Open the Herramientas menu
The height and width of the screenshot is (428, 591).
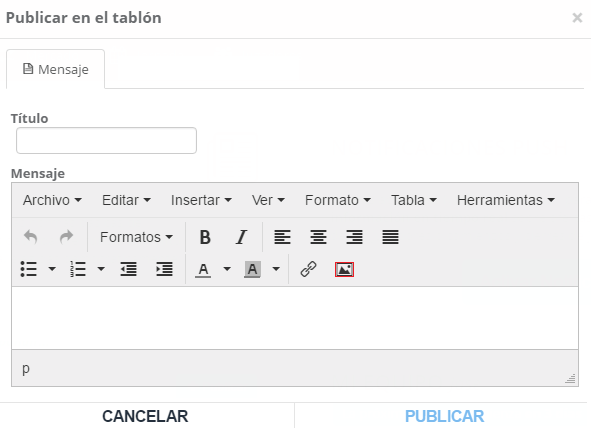pyautogui.click(x=505, y=200)
